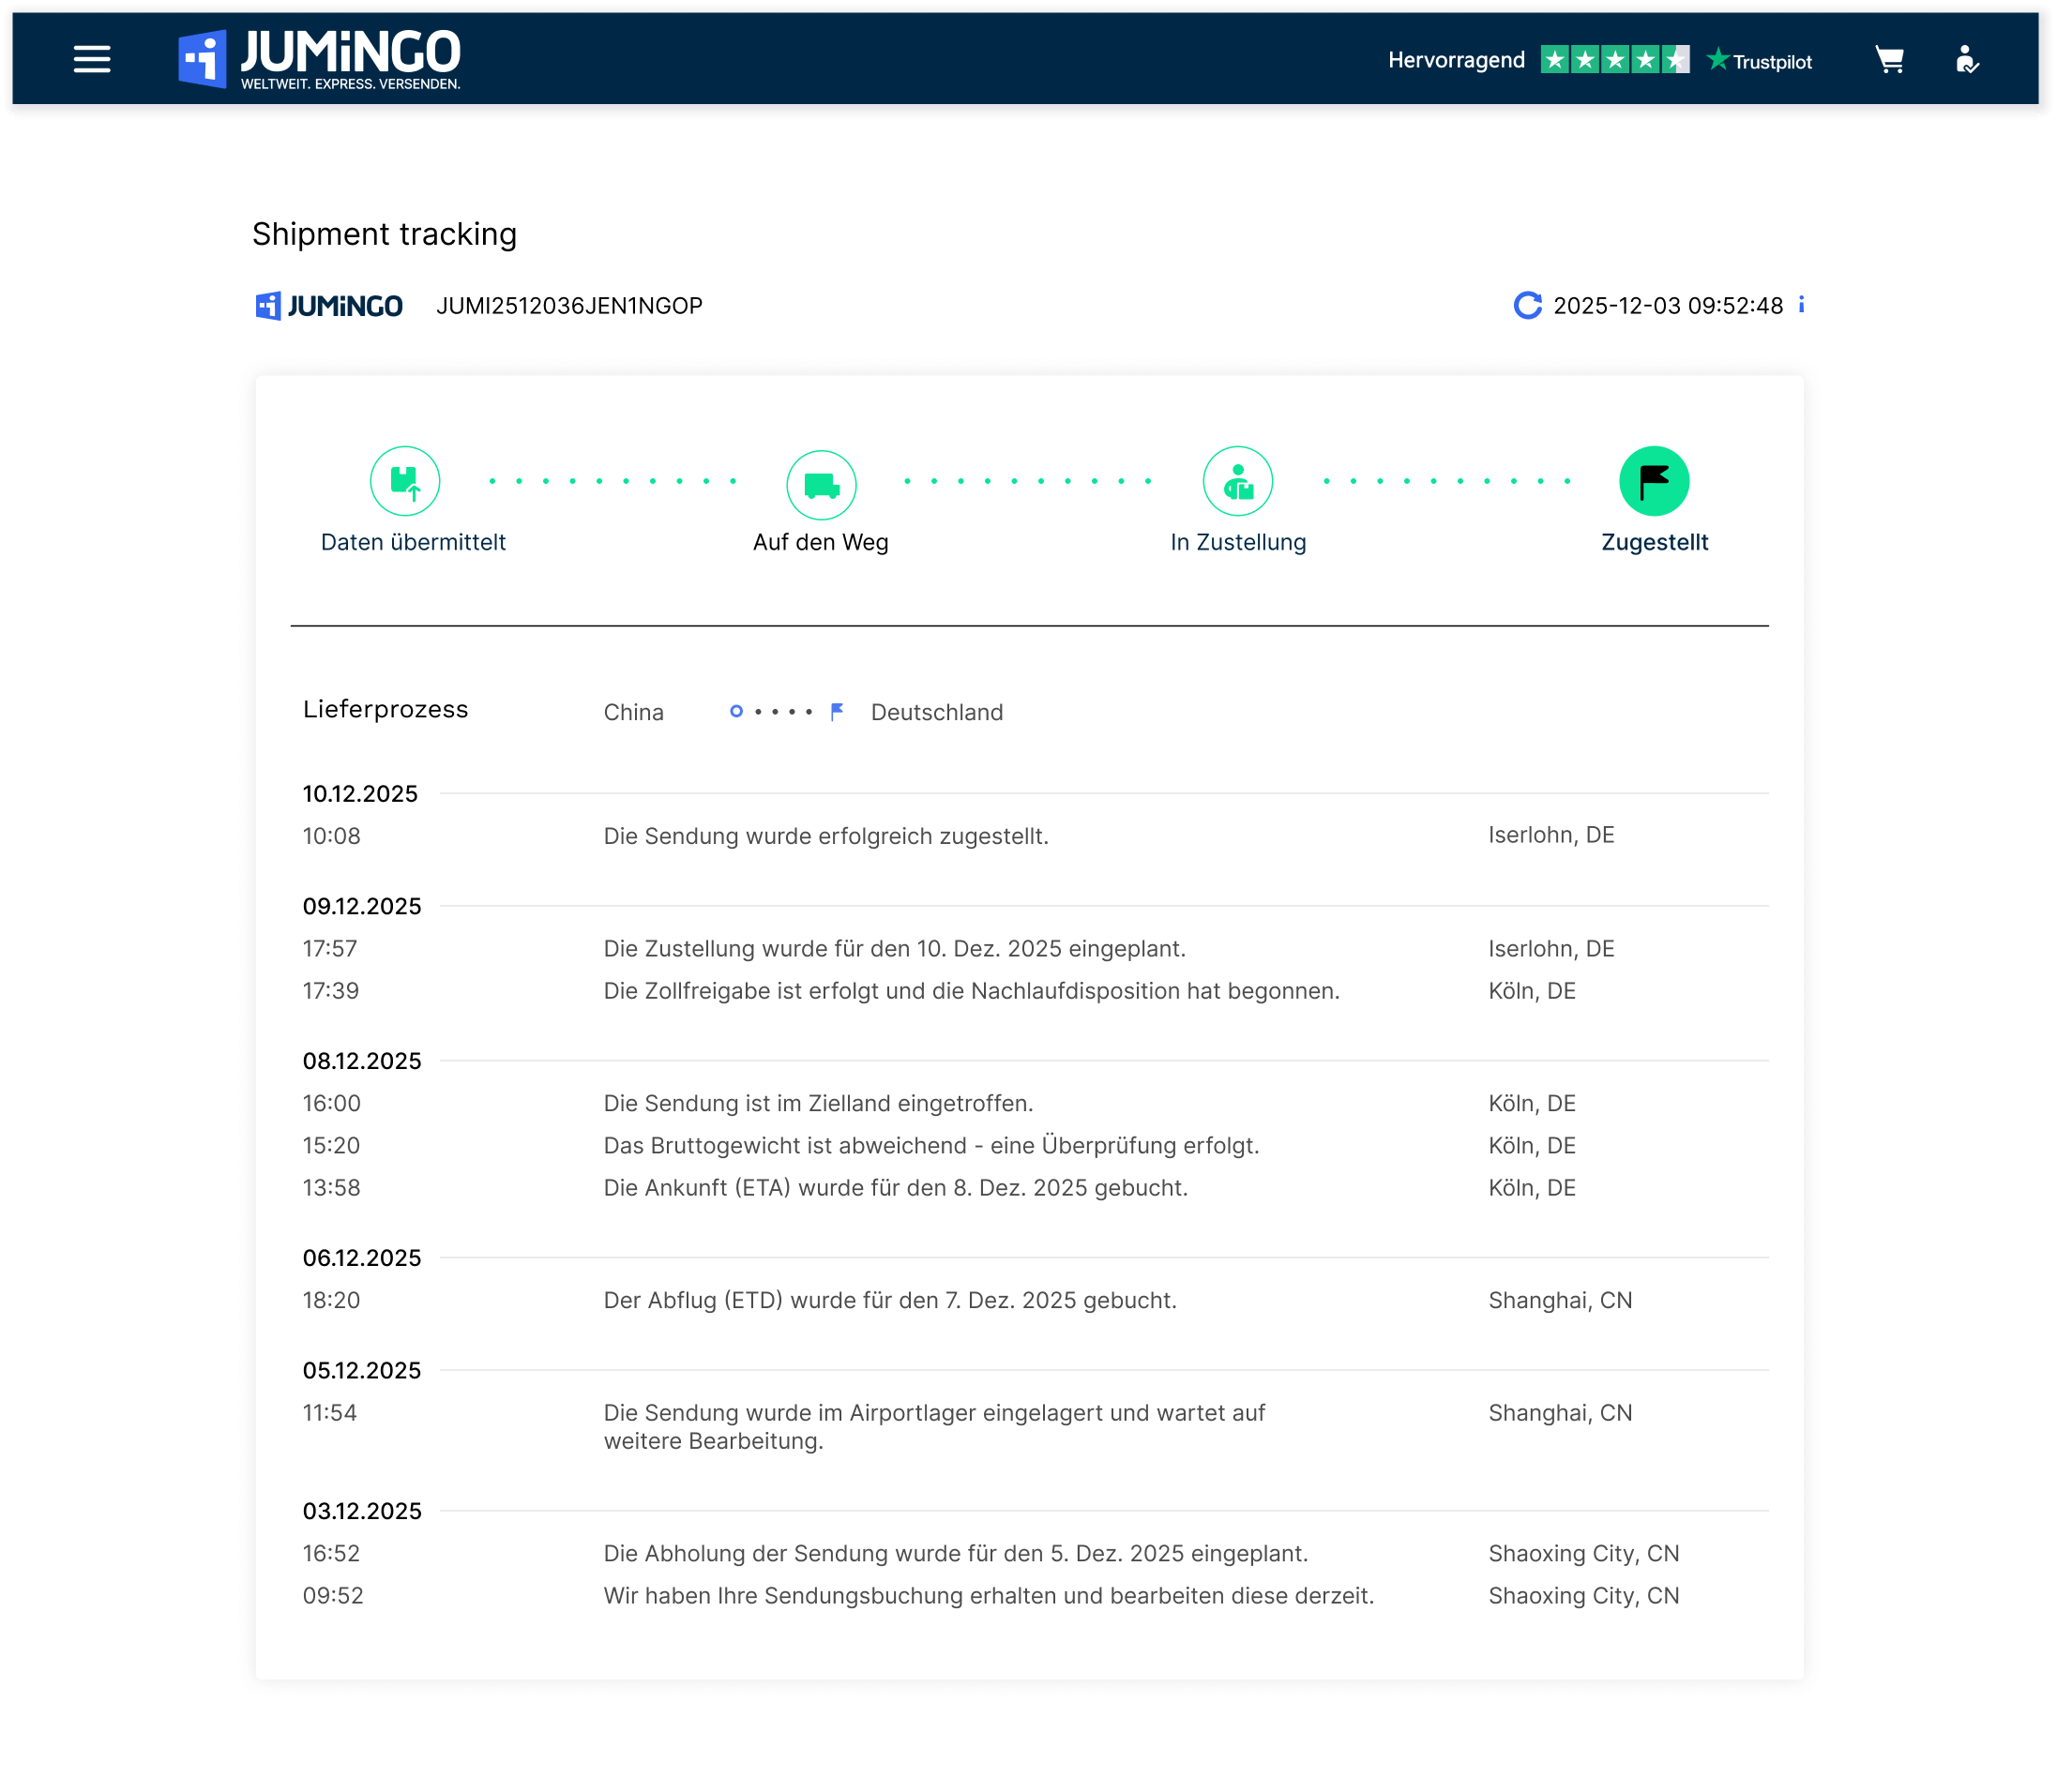2057x1792 pixels.
Task: Click the refresh tracking icon
Action: pos(1526,305)
